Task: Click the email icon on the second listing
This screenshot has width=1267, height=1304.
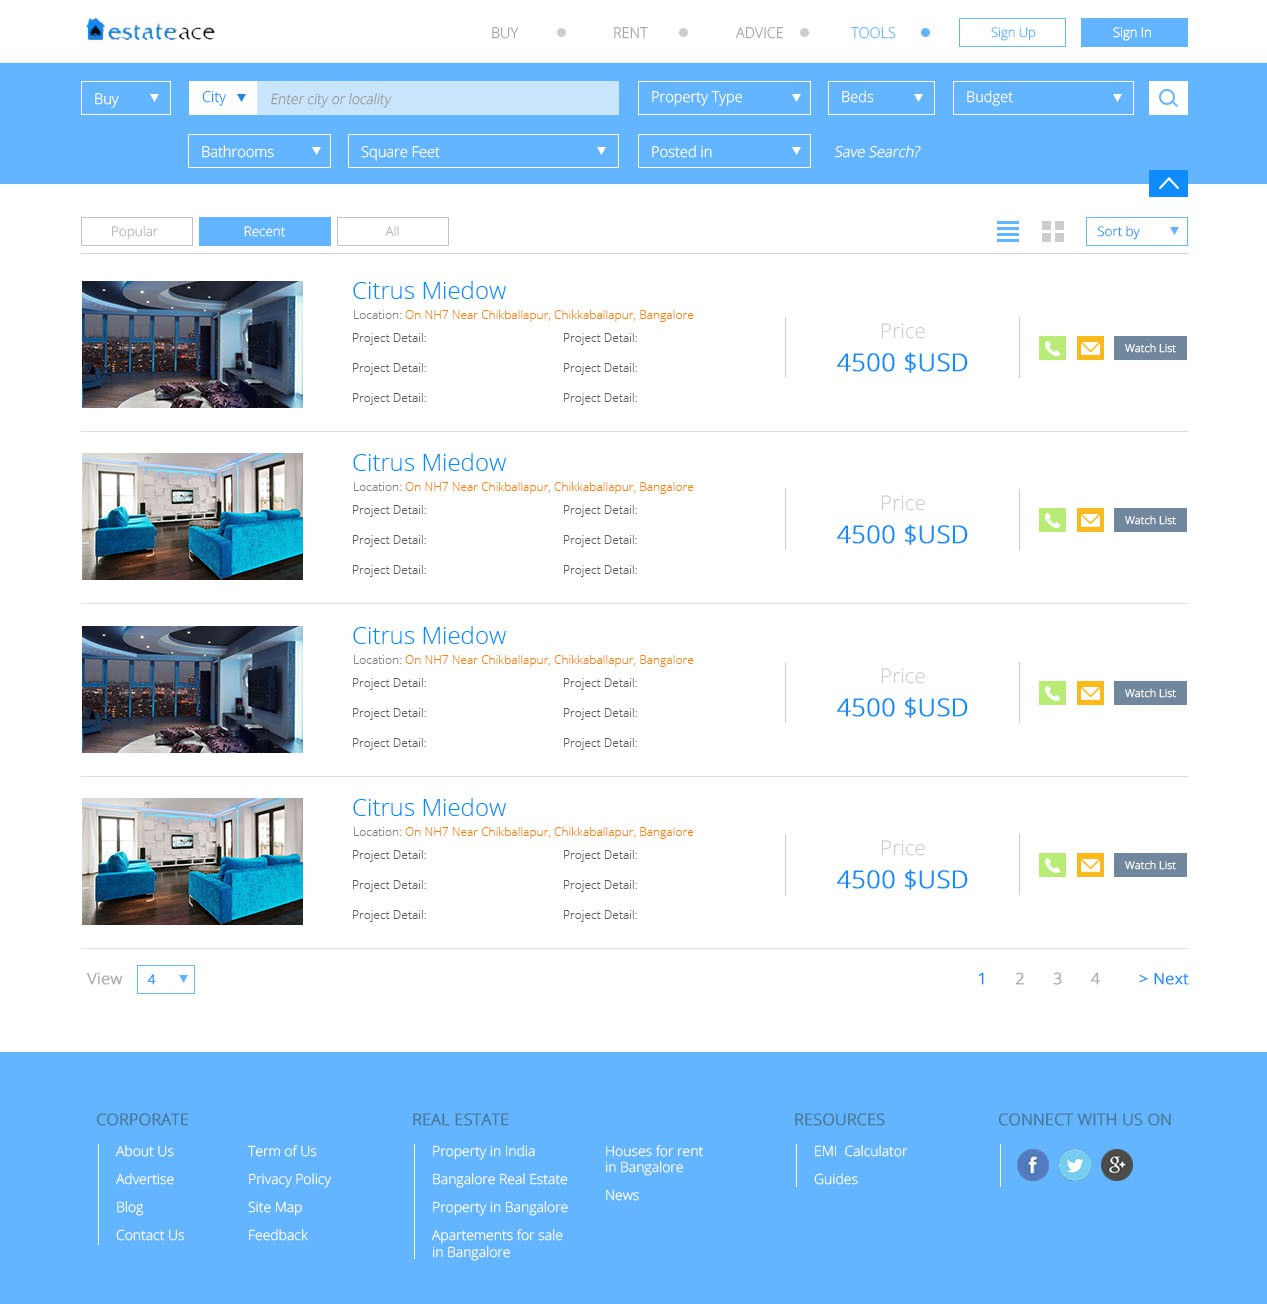Action: point(1090,520)
